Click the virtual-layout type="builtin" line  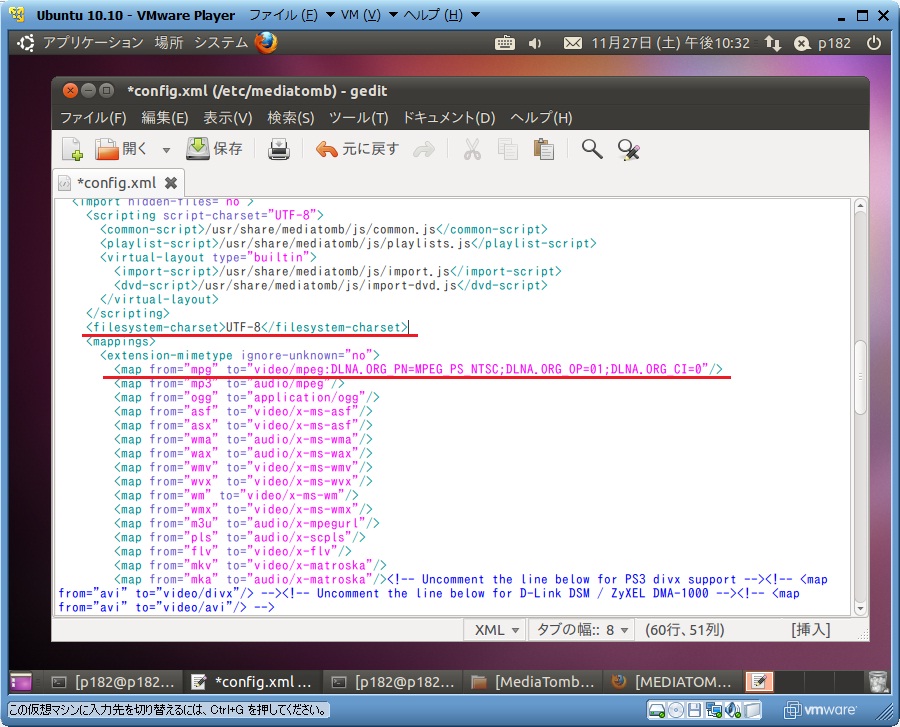tap(208, 258)
